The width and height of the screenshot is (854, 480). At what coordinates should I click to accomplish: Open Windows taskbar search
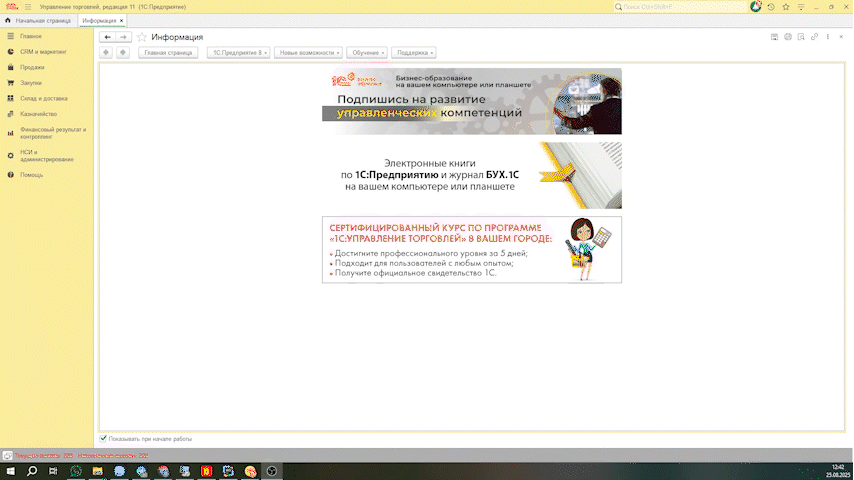coord(32,471)
